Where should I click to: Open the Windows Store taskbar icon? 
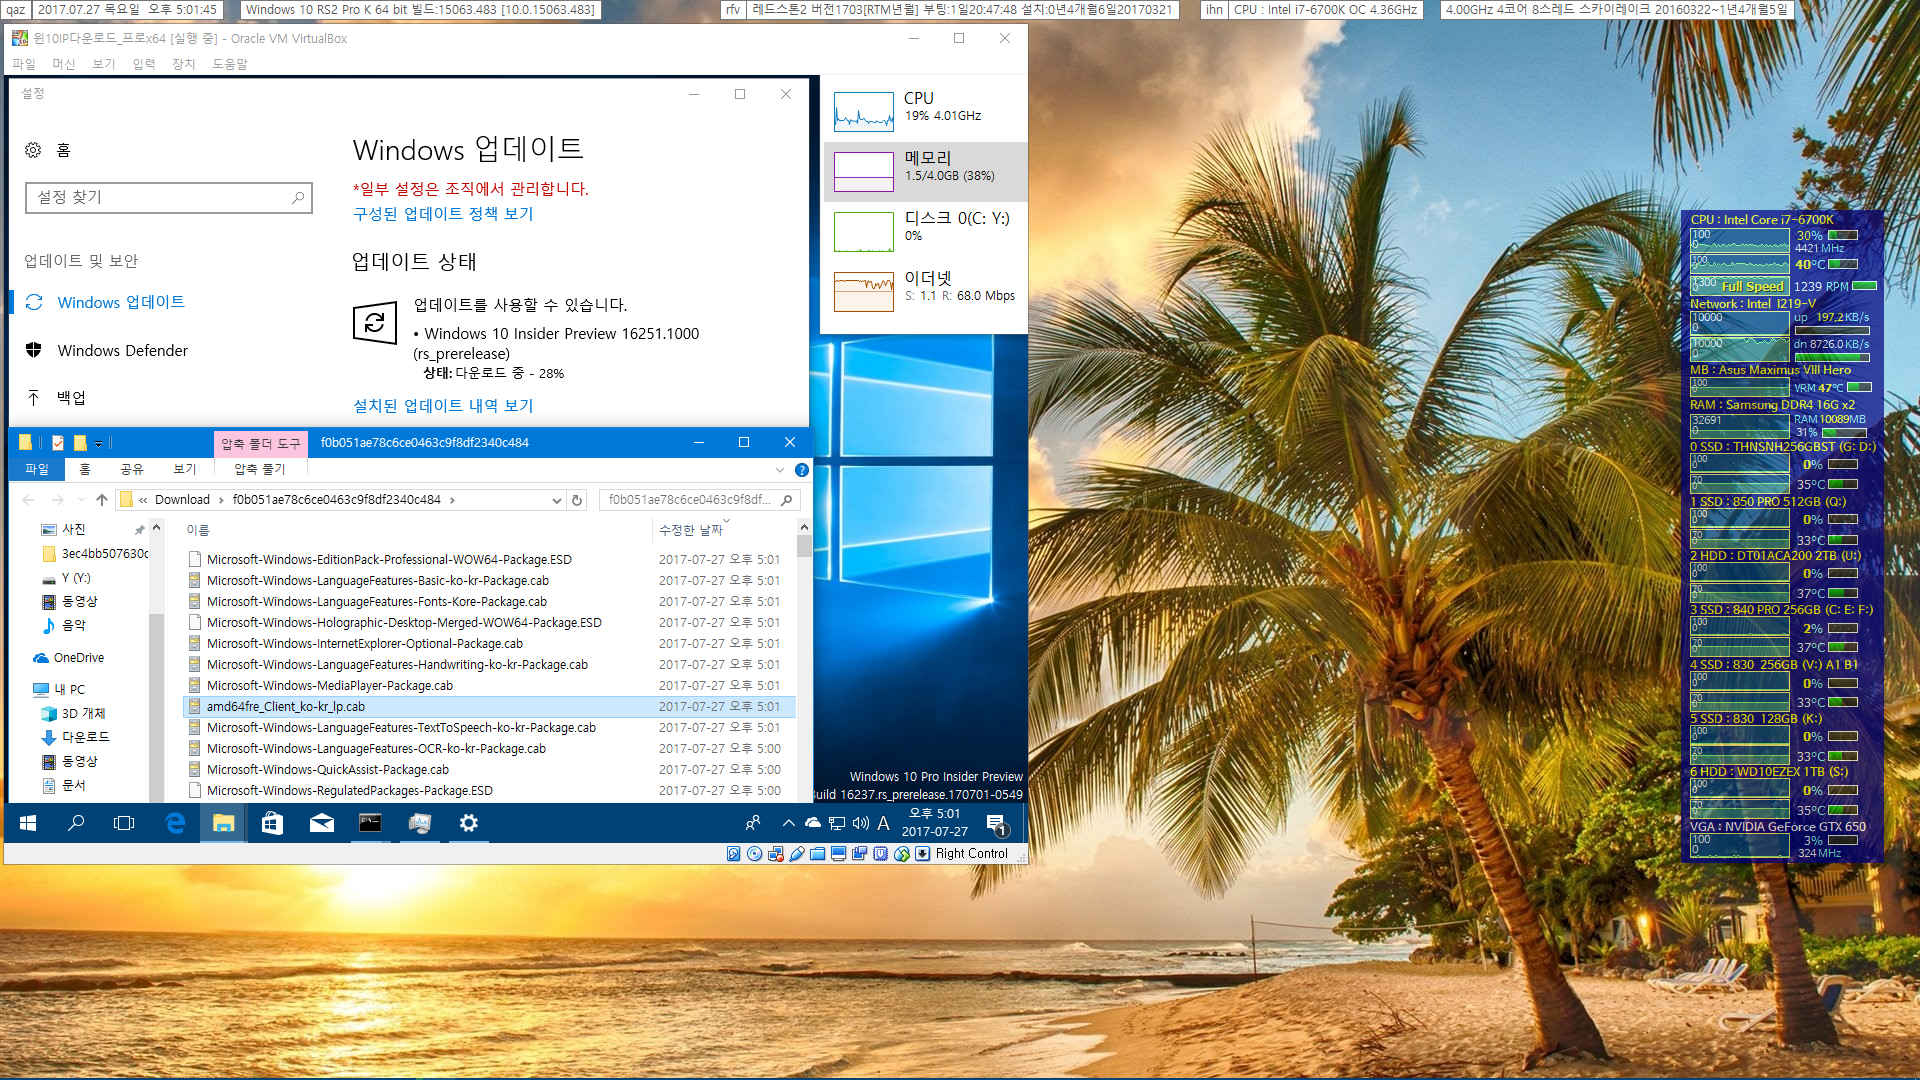[272, 823]
